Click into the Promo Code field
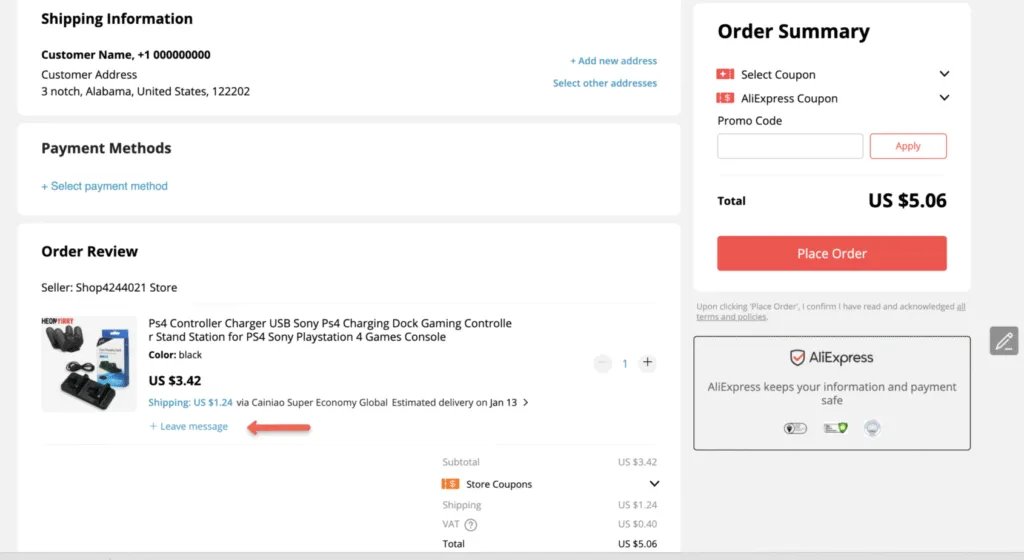 coord(790,146)
